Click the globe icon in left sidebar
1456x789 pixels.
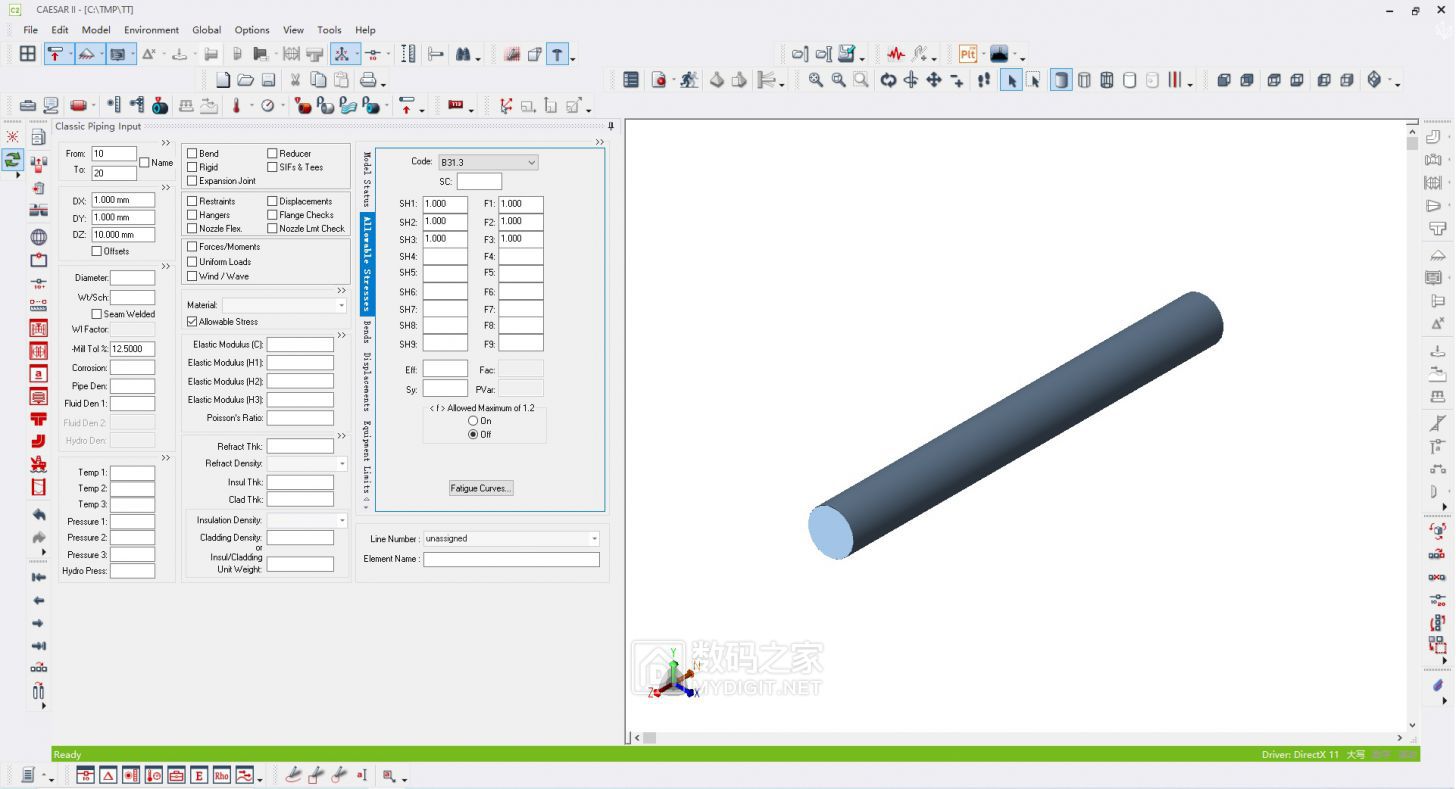[x=39, y=237]
